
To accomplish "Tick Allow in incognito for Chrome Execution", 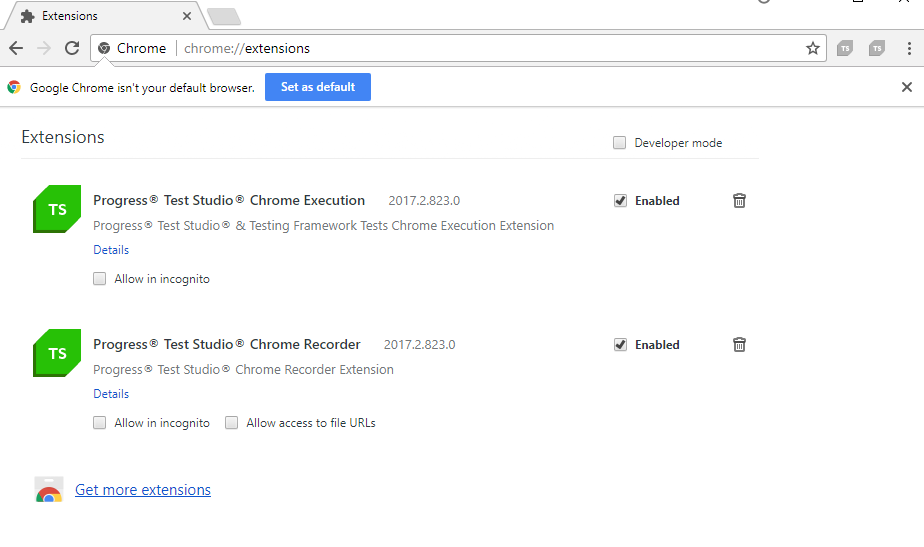I will pos(100,279).
